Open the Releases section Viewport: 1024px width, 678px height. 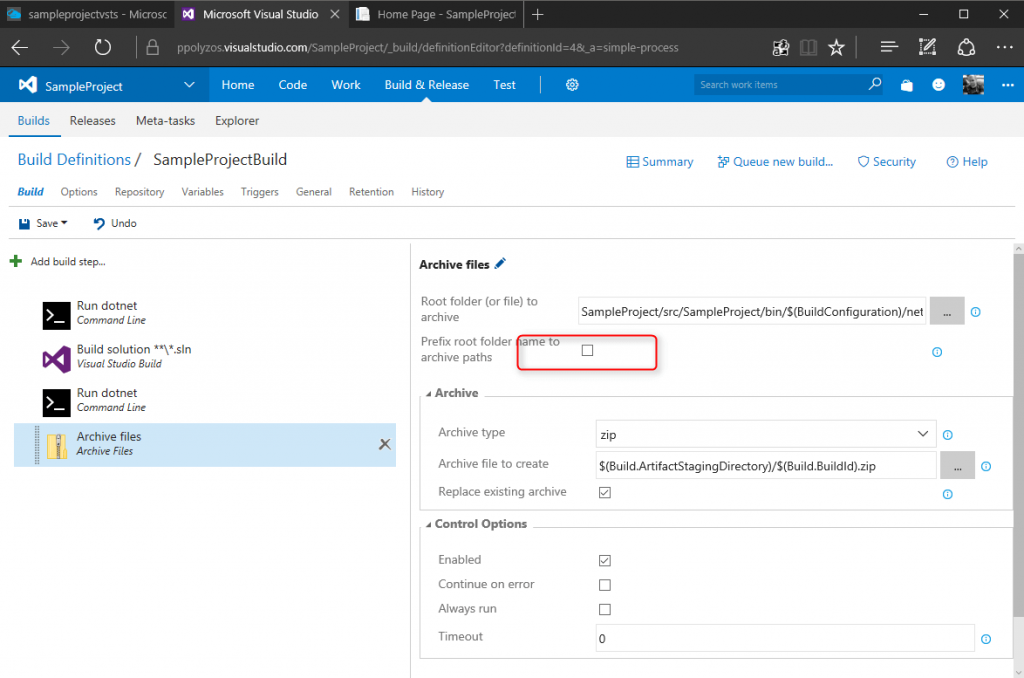coord(92,120)
